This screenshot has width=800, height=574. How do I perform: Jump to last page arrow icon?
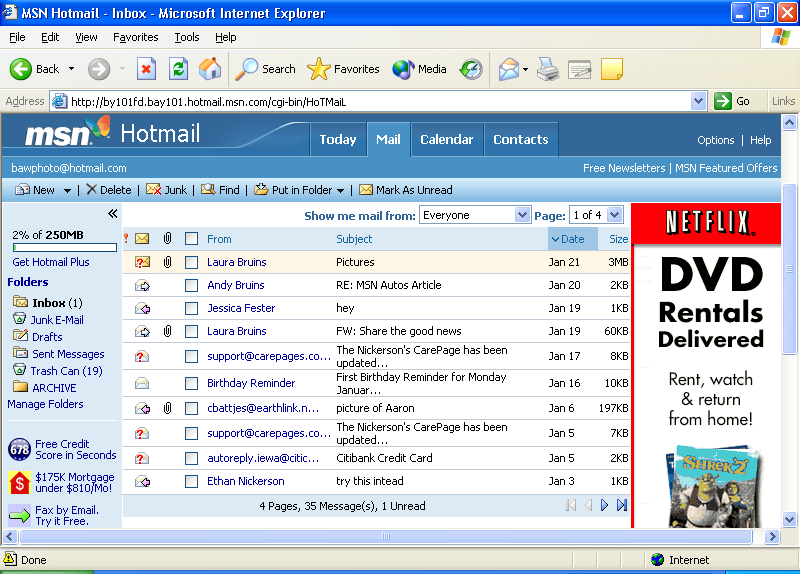[x=622, y=506]
